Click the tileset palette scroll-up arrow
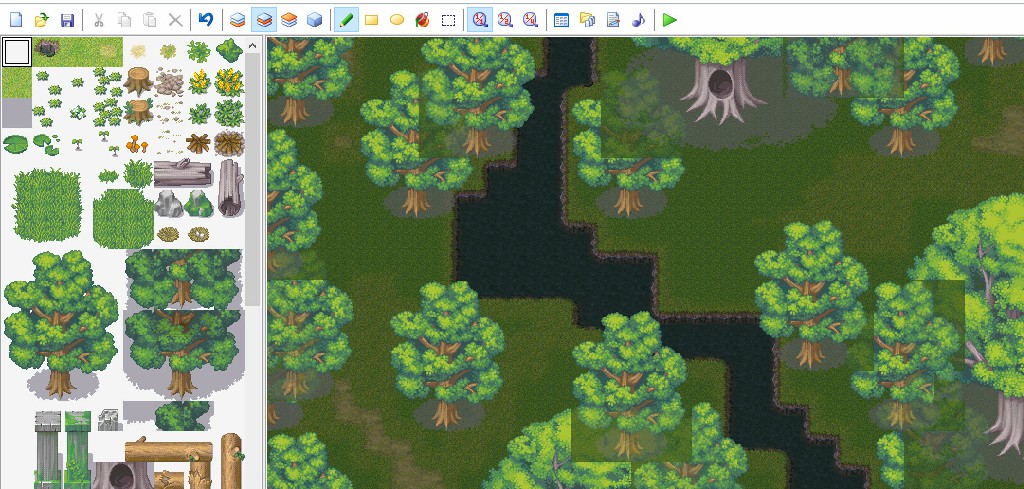This screenshot has height=489, width=1024. pyautogui.click(x=253, y=46)
